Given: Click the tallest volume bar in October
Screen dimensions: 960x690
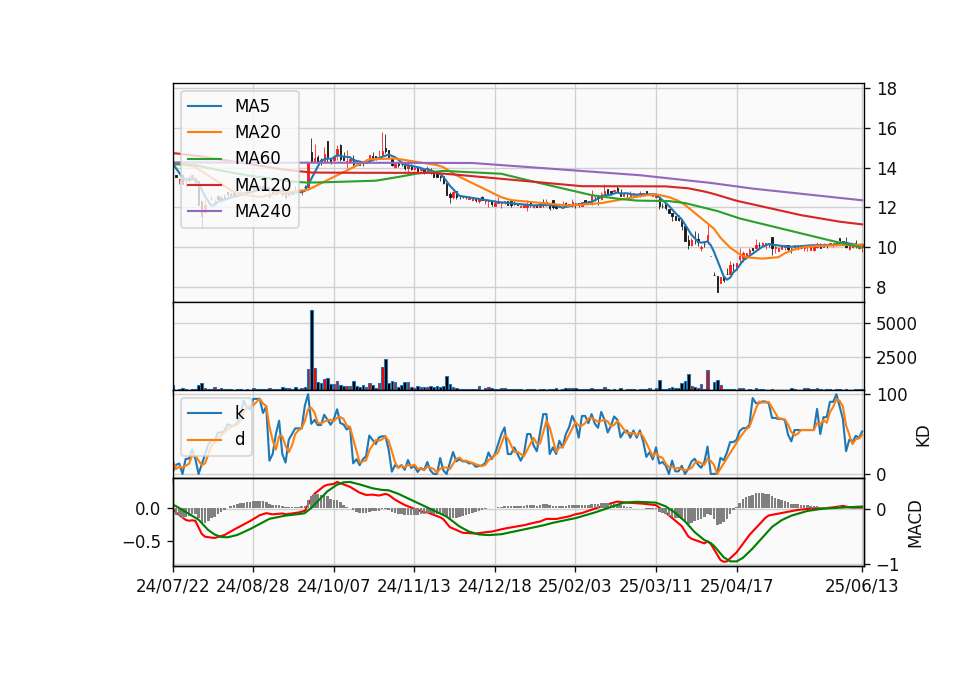Looking at the screenshot, I should pos(312,350).
